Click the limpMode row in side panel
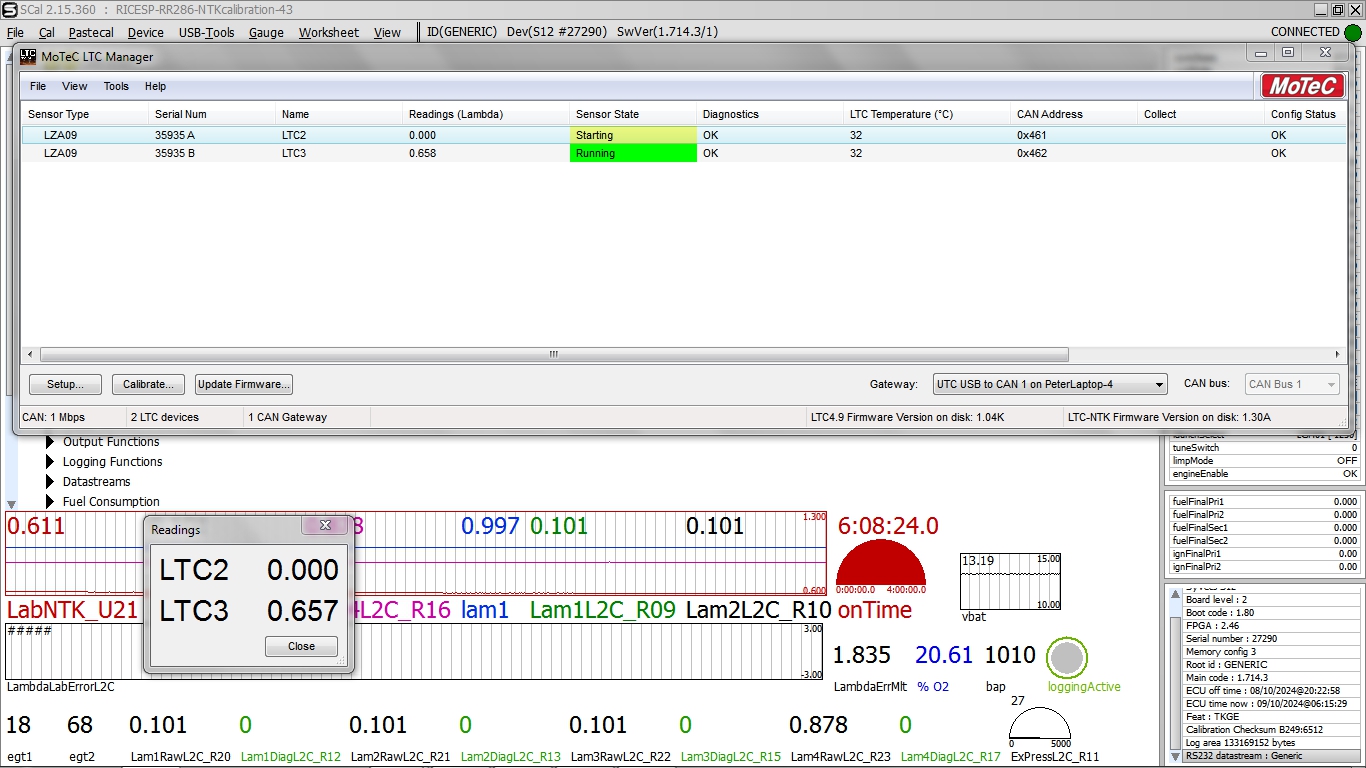Screen dimensions: 1366x768 pos(1264,461)
